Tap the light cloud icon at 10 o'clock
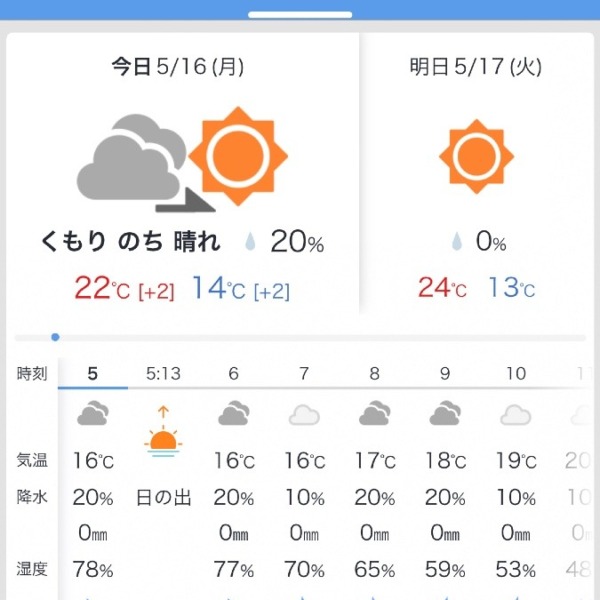This screenshot has width=600, height=600. (x=515, y=415)
